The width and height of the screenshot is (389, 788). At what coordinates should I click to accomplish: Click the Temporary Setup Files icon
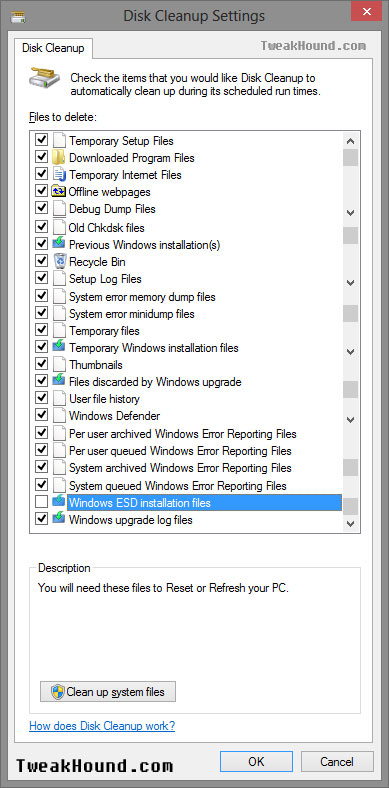click(x=59, y=141)
